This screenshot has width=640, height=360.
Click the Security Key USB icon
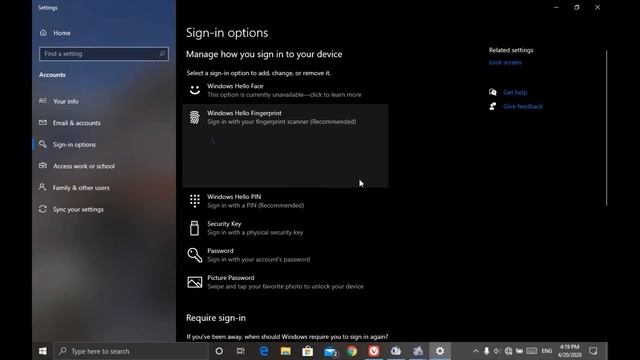(x=195, y=228)
